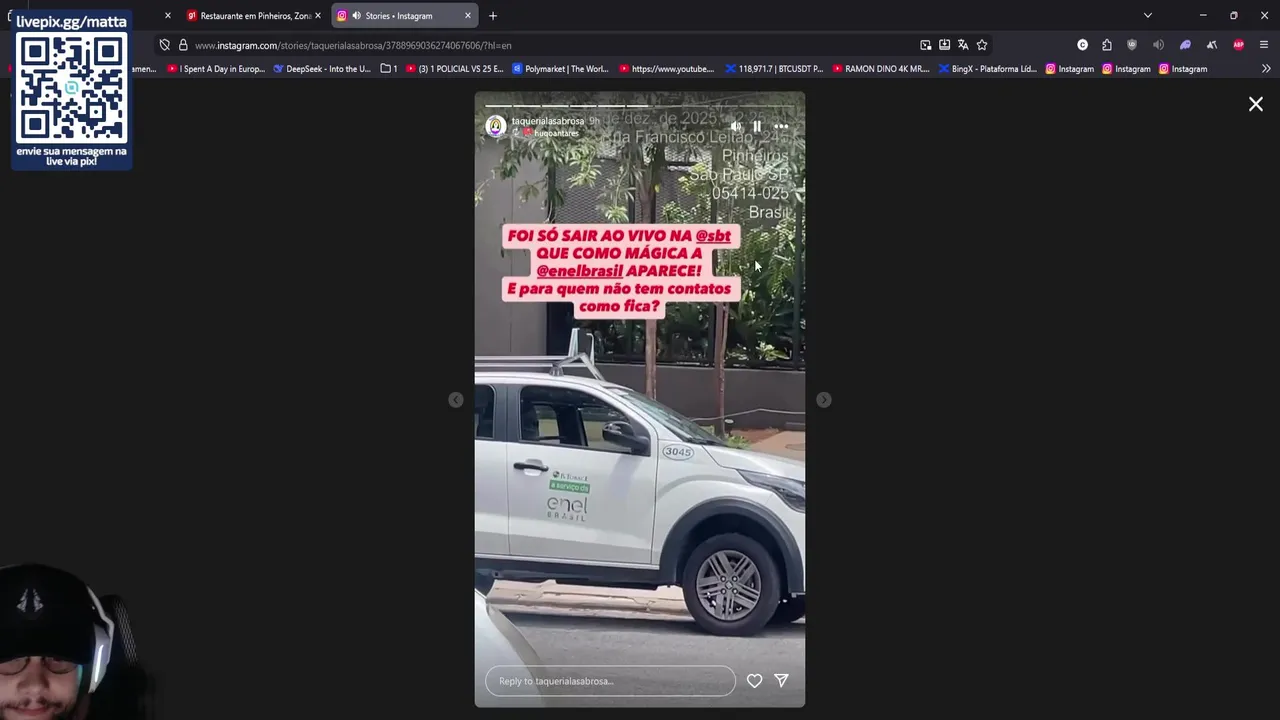The height and width of the screenshot is (720, 1280).
Task: Pause the playing story
Action: (757, 126)
